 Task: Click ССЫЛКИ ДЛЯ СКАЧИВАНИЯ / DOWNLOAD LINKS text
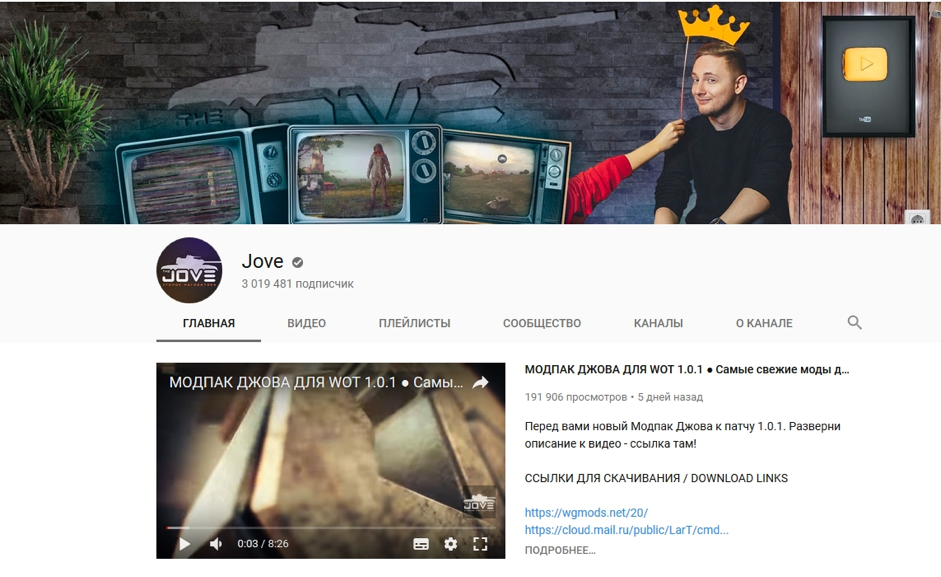(656, 479)
